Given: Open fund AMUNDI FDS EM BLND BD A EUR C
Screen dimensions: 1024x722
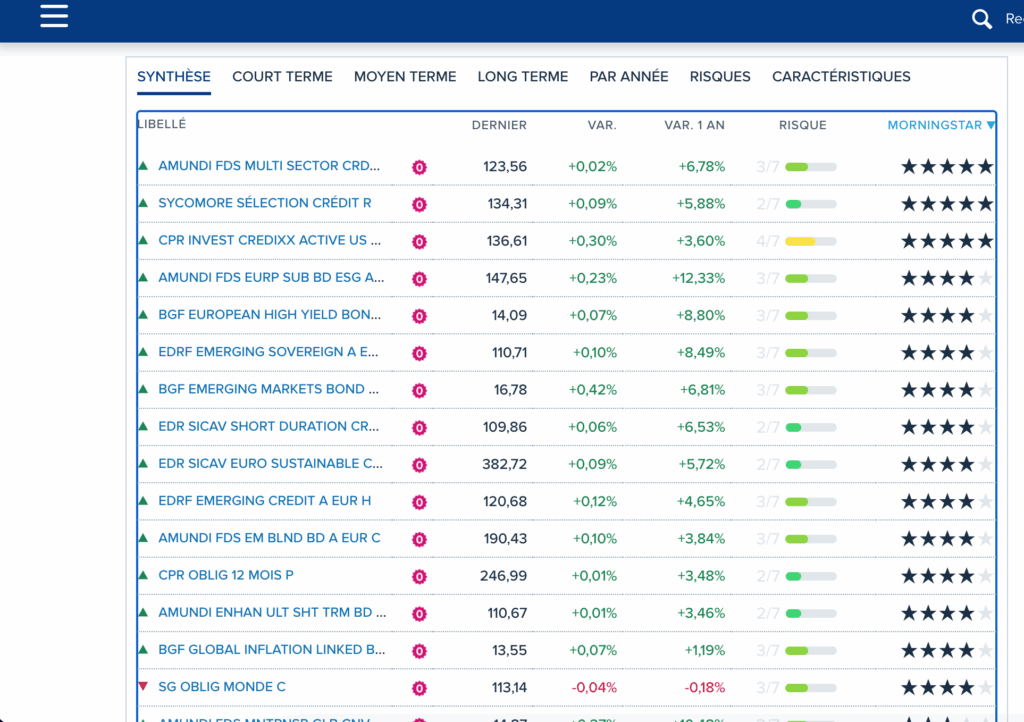Looking at the screenshot, I should click(269, 538).
